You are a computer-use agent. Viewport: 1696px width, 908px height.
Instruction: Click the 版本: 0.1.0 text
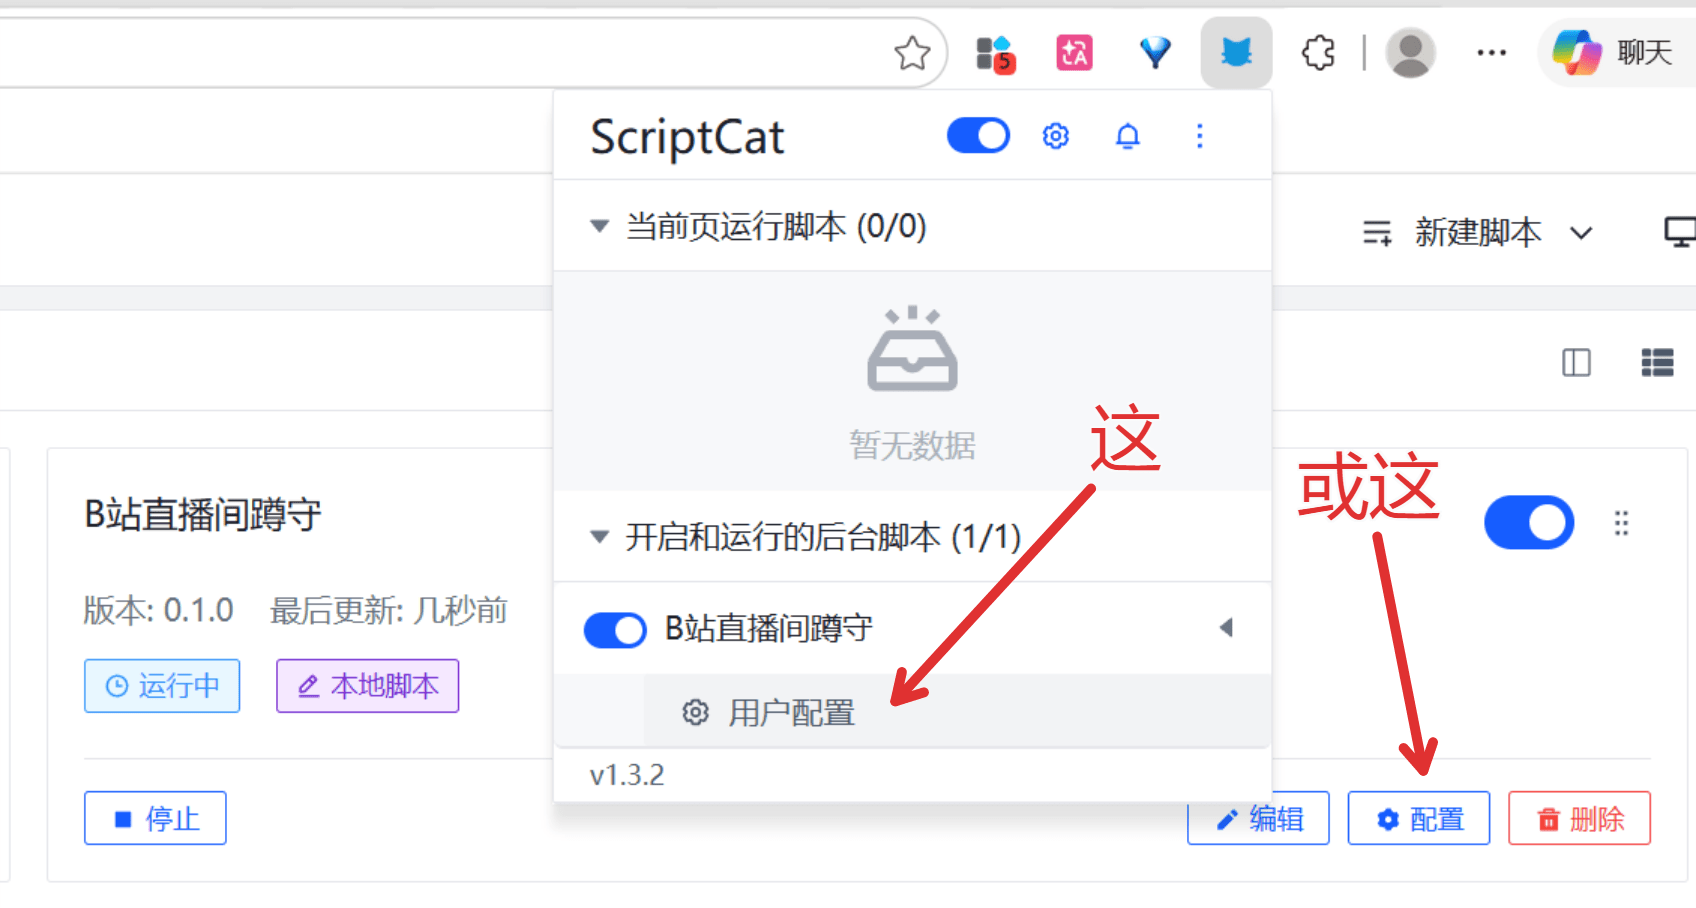(158, 610)
